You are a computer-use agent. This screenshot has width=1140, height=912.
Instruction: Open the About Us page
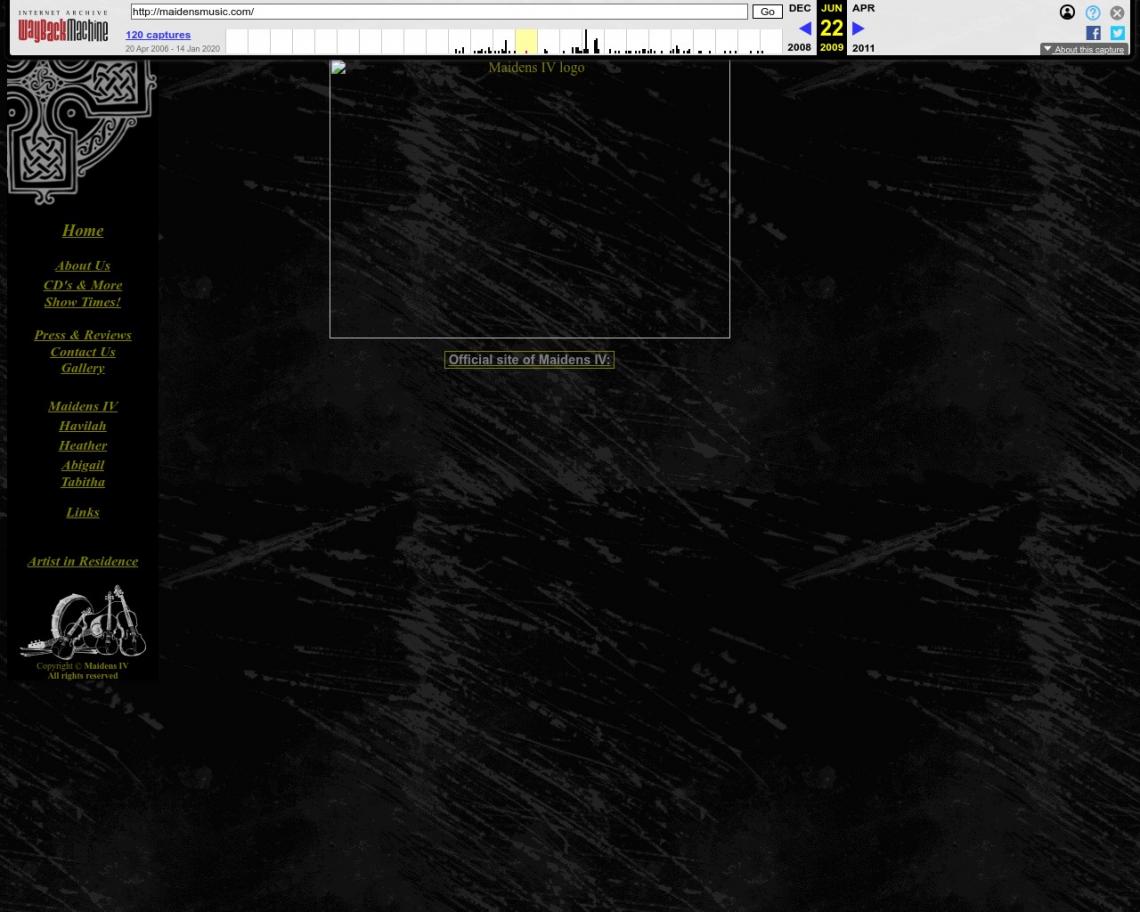coord(82,265)
